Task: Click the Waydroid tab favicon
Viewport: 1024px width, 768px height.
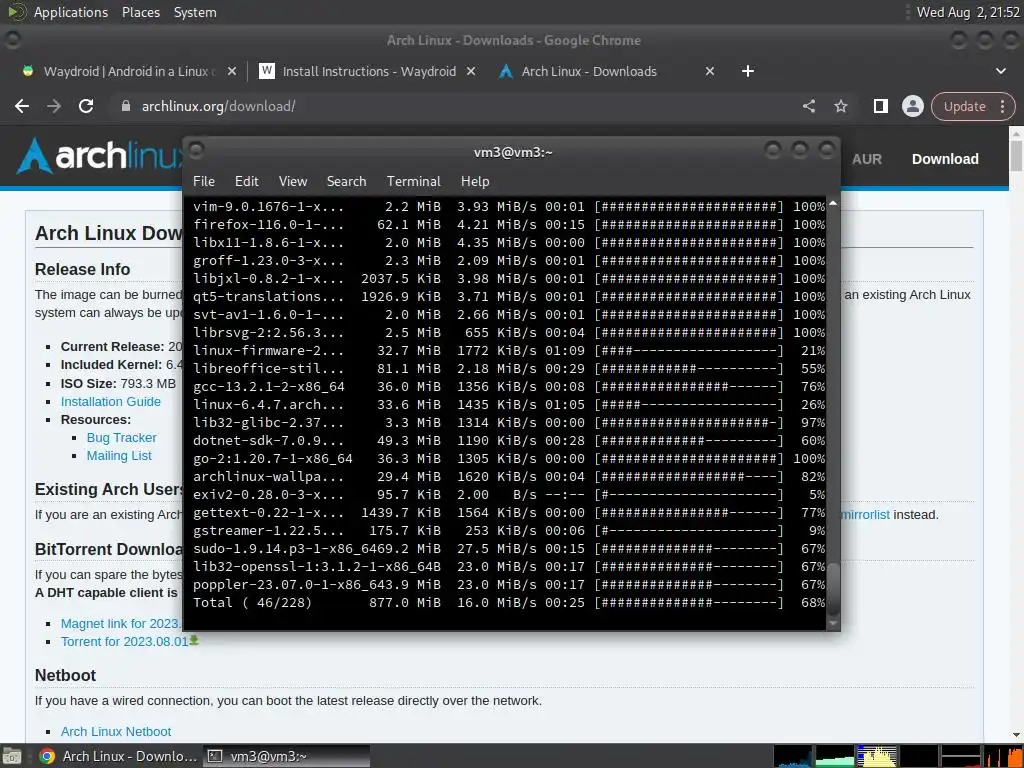Action: (27, 71)
